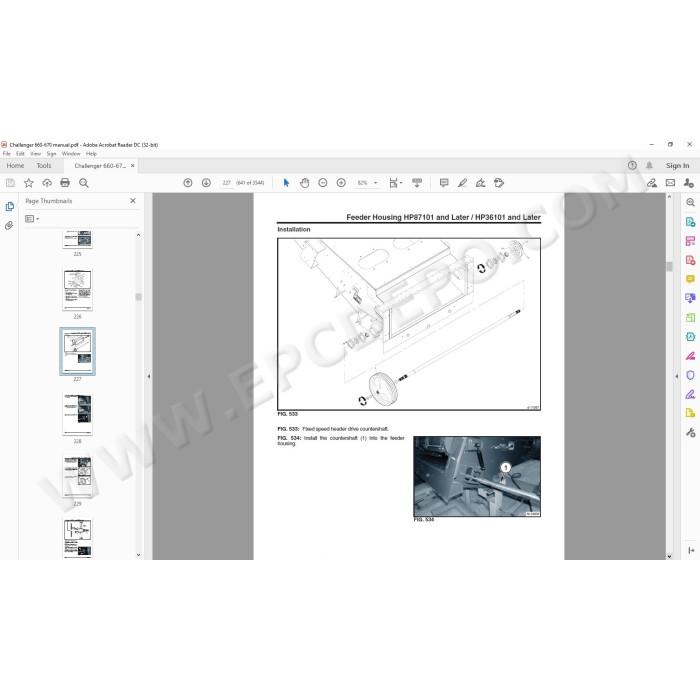Open the File menu
700x700 pixels.
7,154
